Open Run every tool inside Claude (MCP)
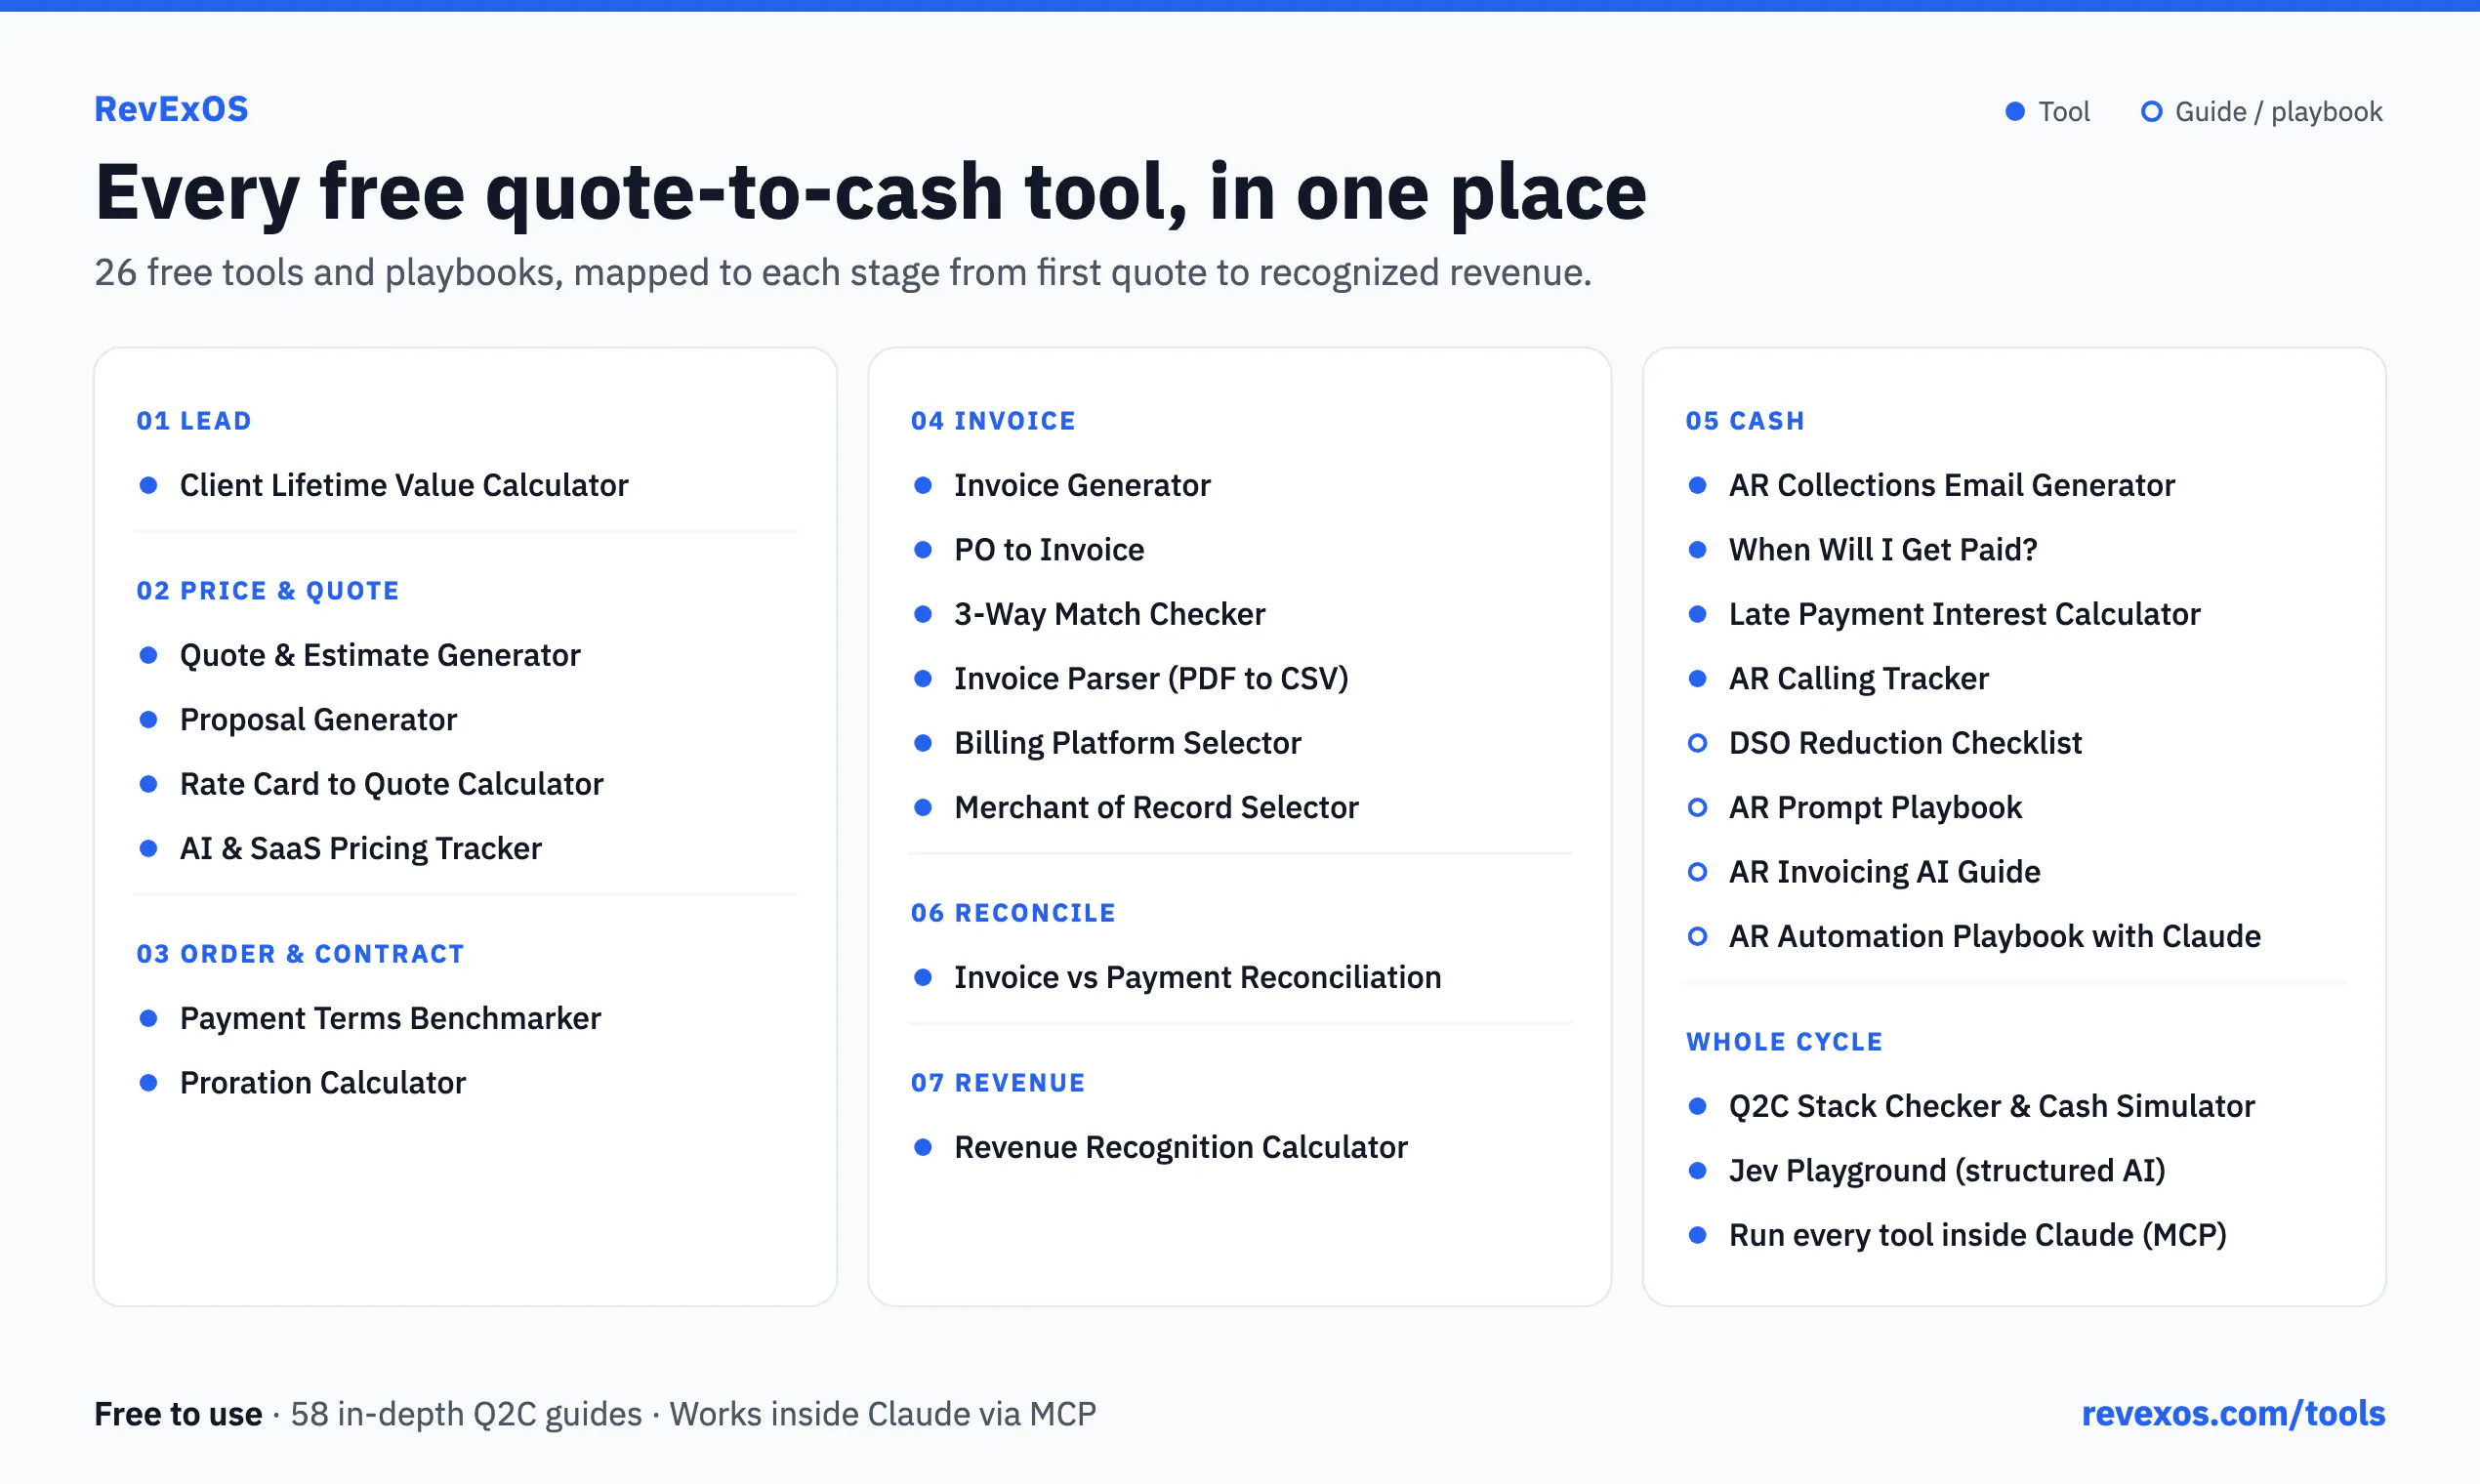Screen dimensions: 2480x1484 1977,1235
